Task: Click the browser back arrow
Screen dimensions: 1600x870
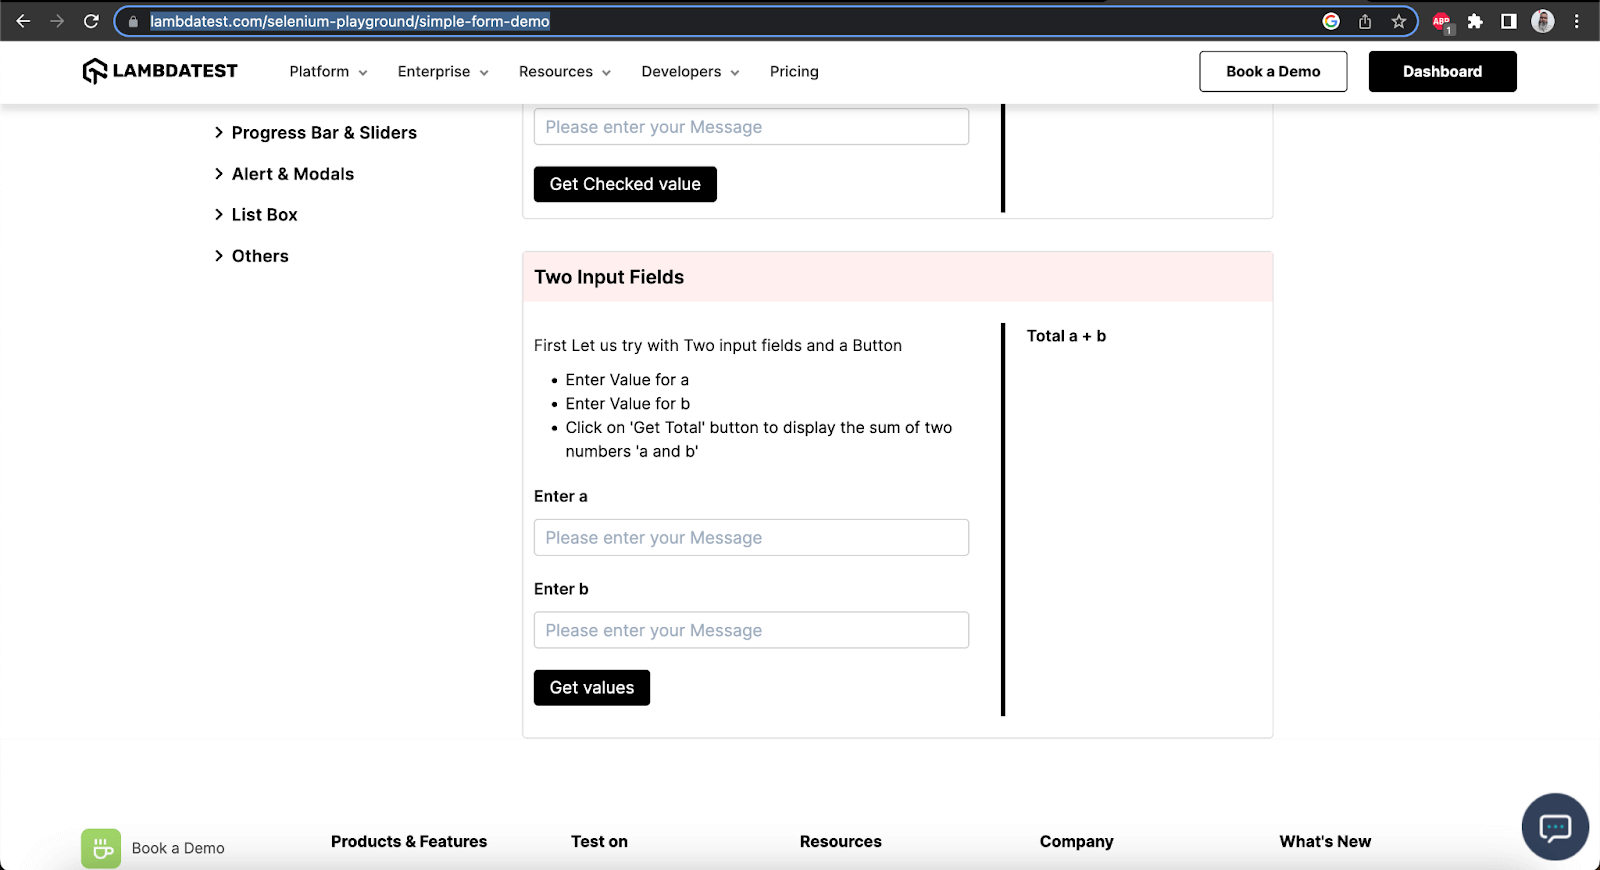Action: click(x=23, y=21)
